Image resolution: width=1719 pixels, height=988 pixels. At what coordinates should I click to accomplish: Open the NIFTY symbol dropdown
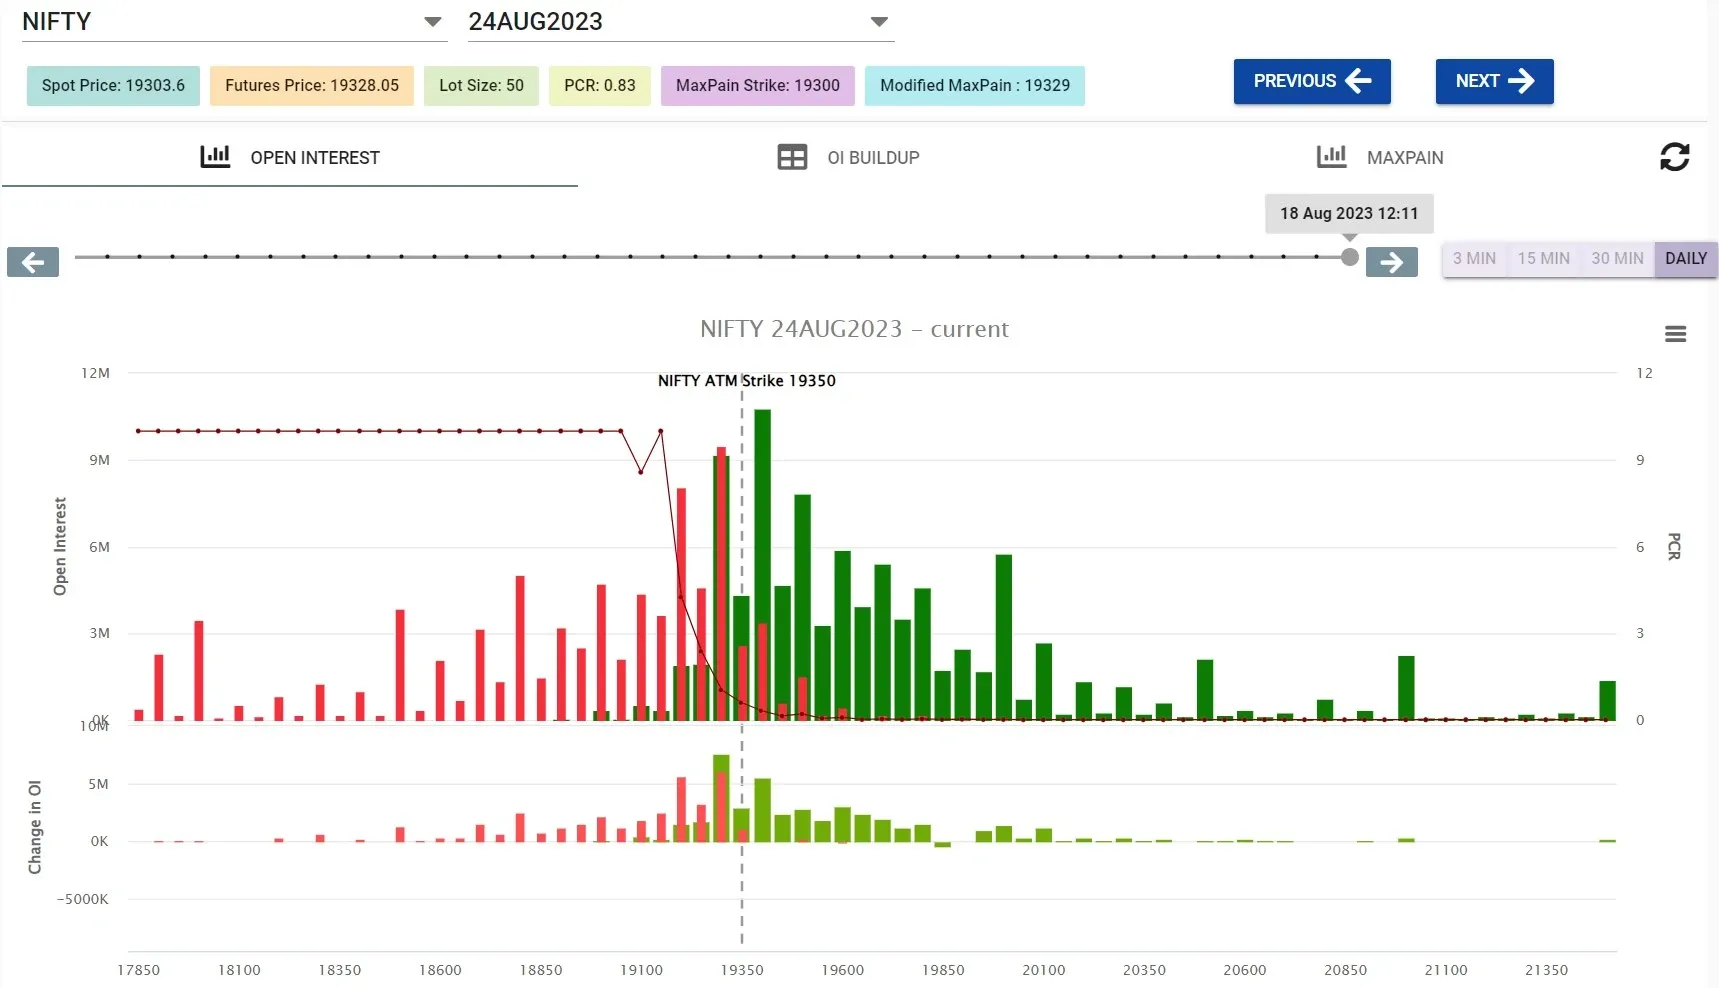tap(234, 22)
